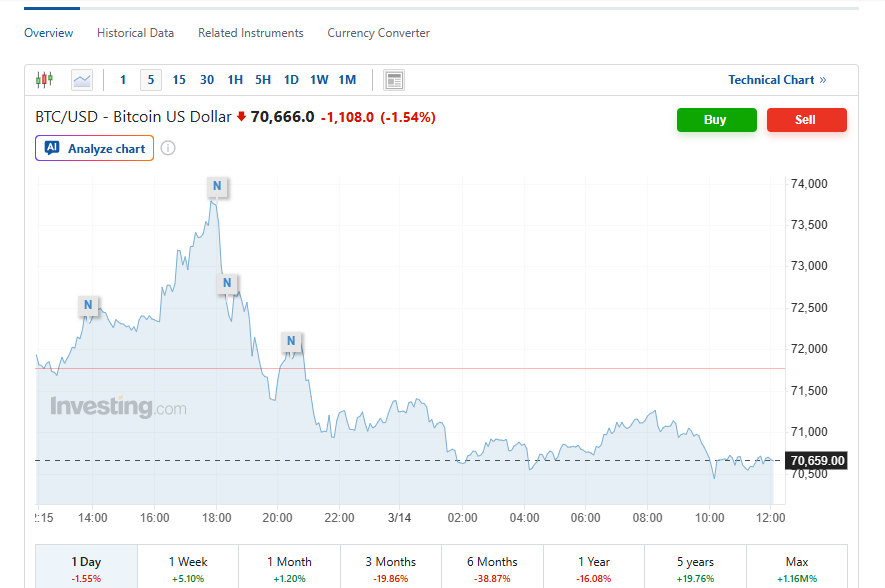Click the red Sell button
The height and width of the screenshot is (588, 885).
coord(806,120)
